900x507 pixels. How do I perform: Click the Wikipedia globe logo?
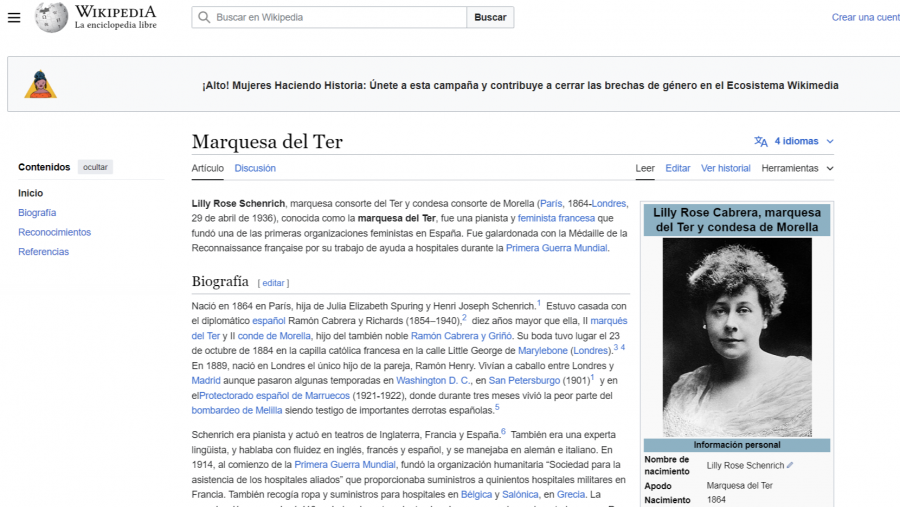[51, 17]
